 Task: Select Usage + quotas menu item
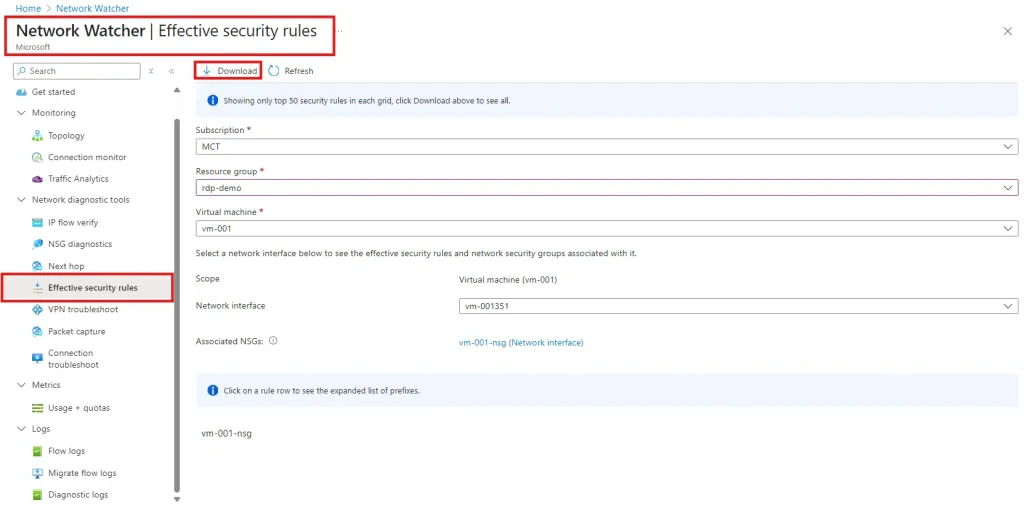tap(78, 408)
